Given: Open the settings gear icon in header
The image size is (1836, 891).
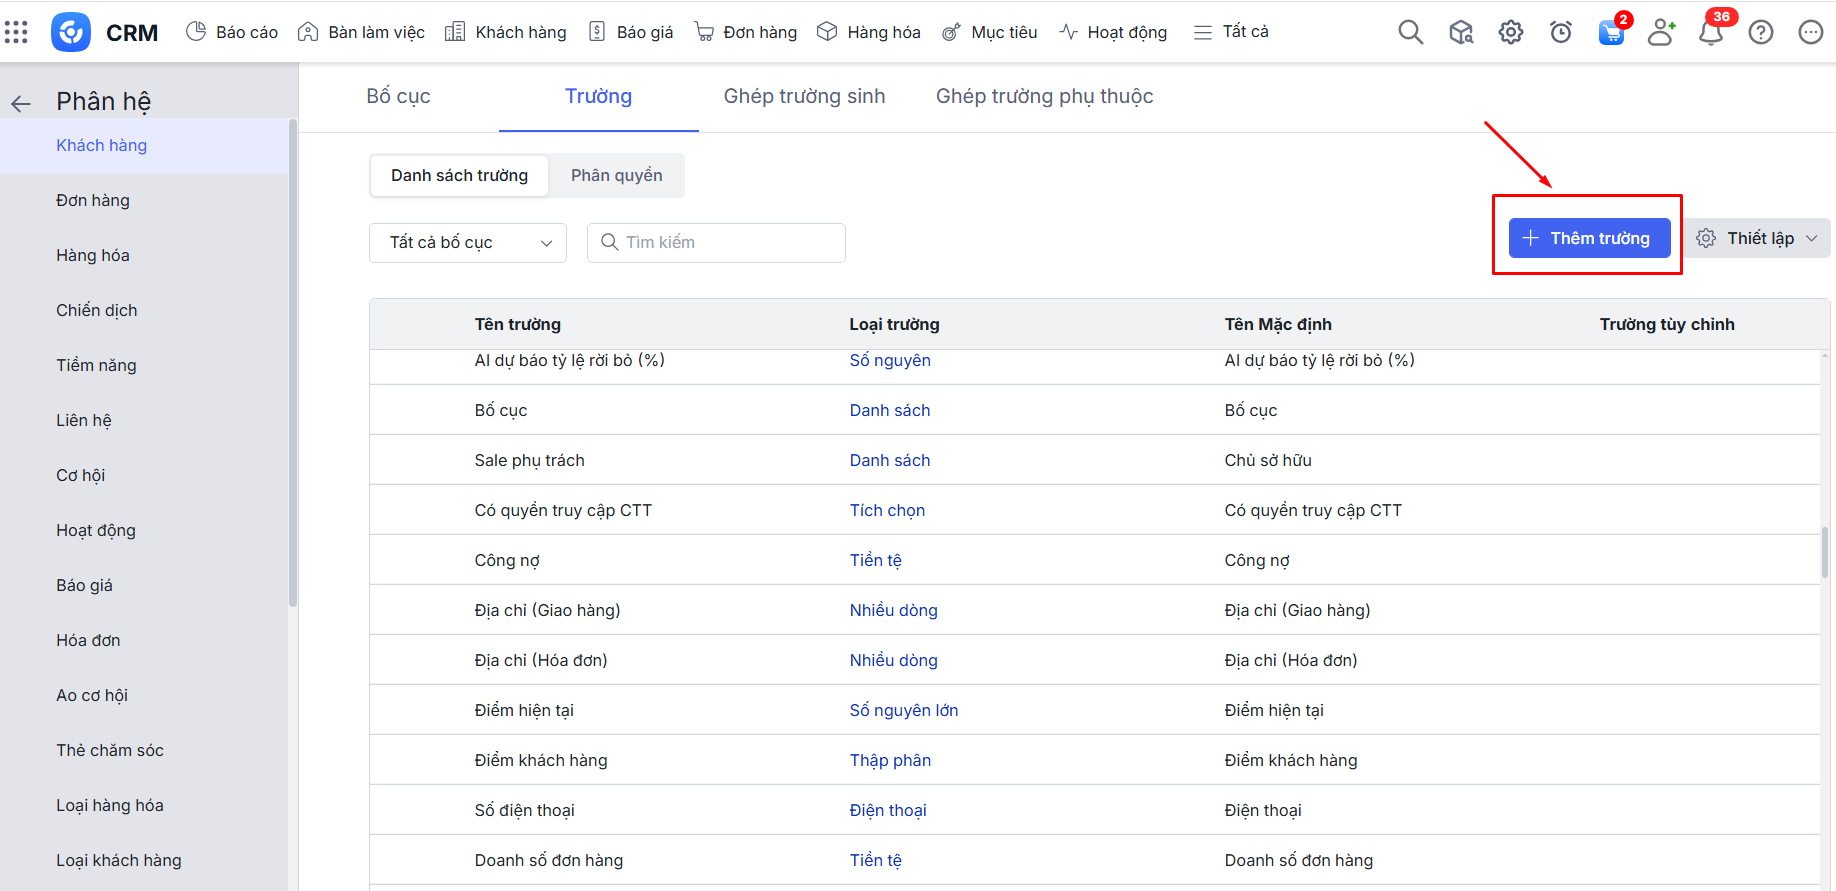Looking at the screenshot, I should pyautogui.click(x=1510, y=32).
